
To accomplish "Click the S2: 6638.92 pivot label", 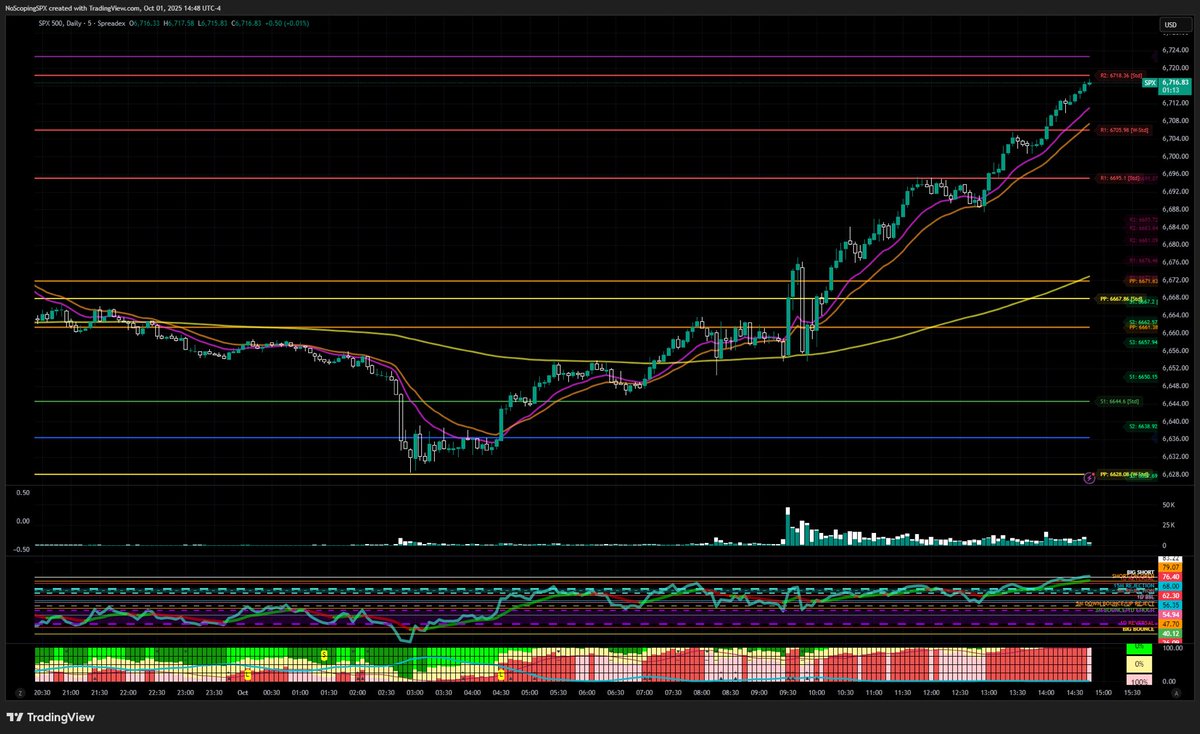I will pyautogui.click(x=1142, y=426).
